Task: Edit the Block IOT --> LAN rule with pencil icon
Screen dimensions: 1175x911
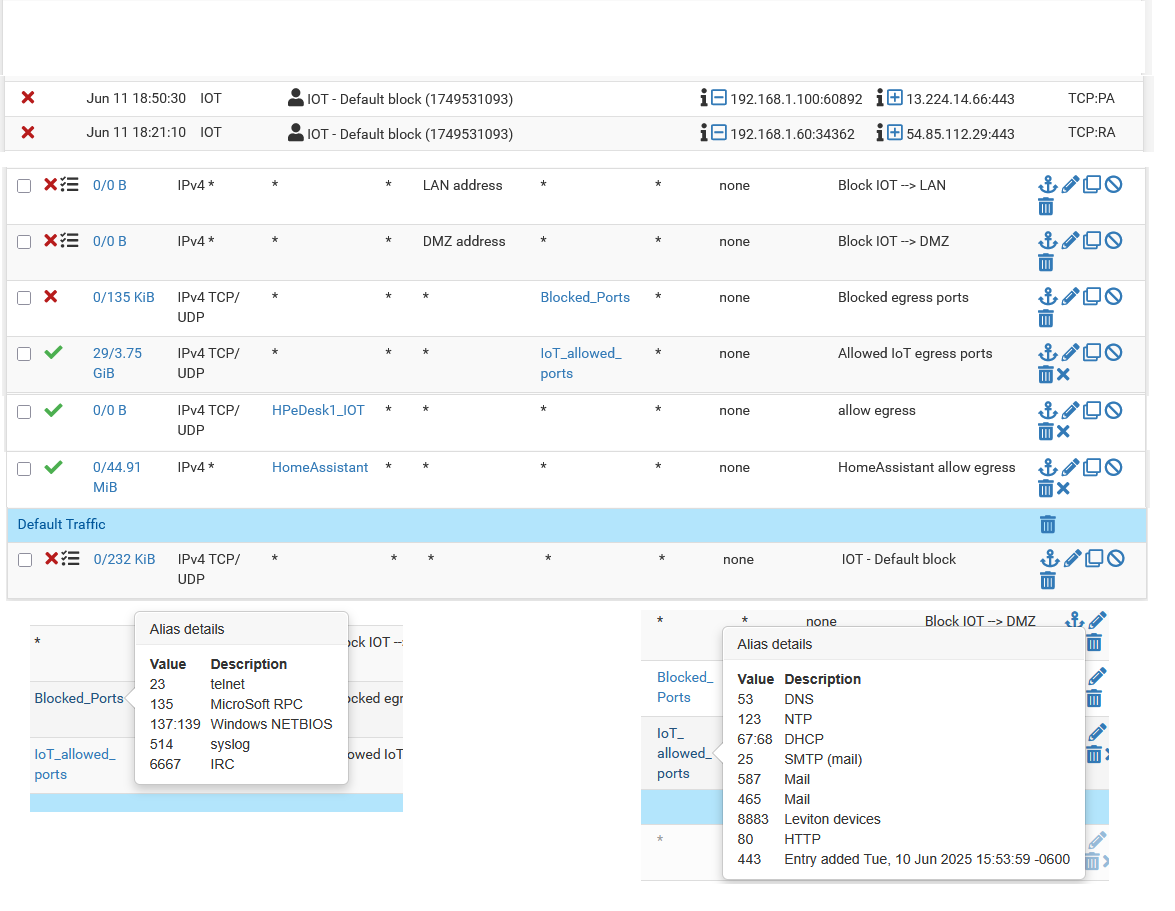Action: (x=1070, y=184)
